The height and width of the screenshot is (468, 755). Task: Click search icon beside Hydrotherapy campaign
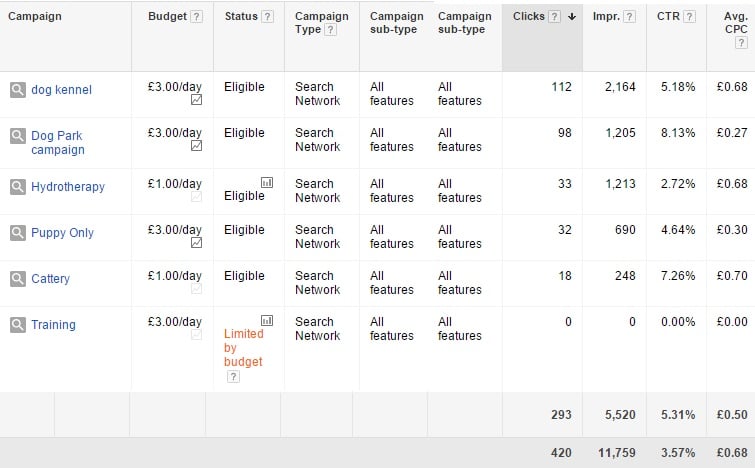point(18,187)
